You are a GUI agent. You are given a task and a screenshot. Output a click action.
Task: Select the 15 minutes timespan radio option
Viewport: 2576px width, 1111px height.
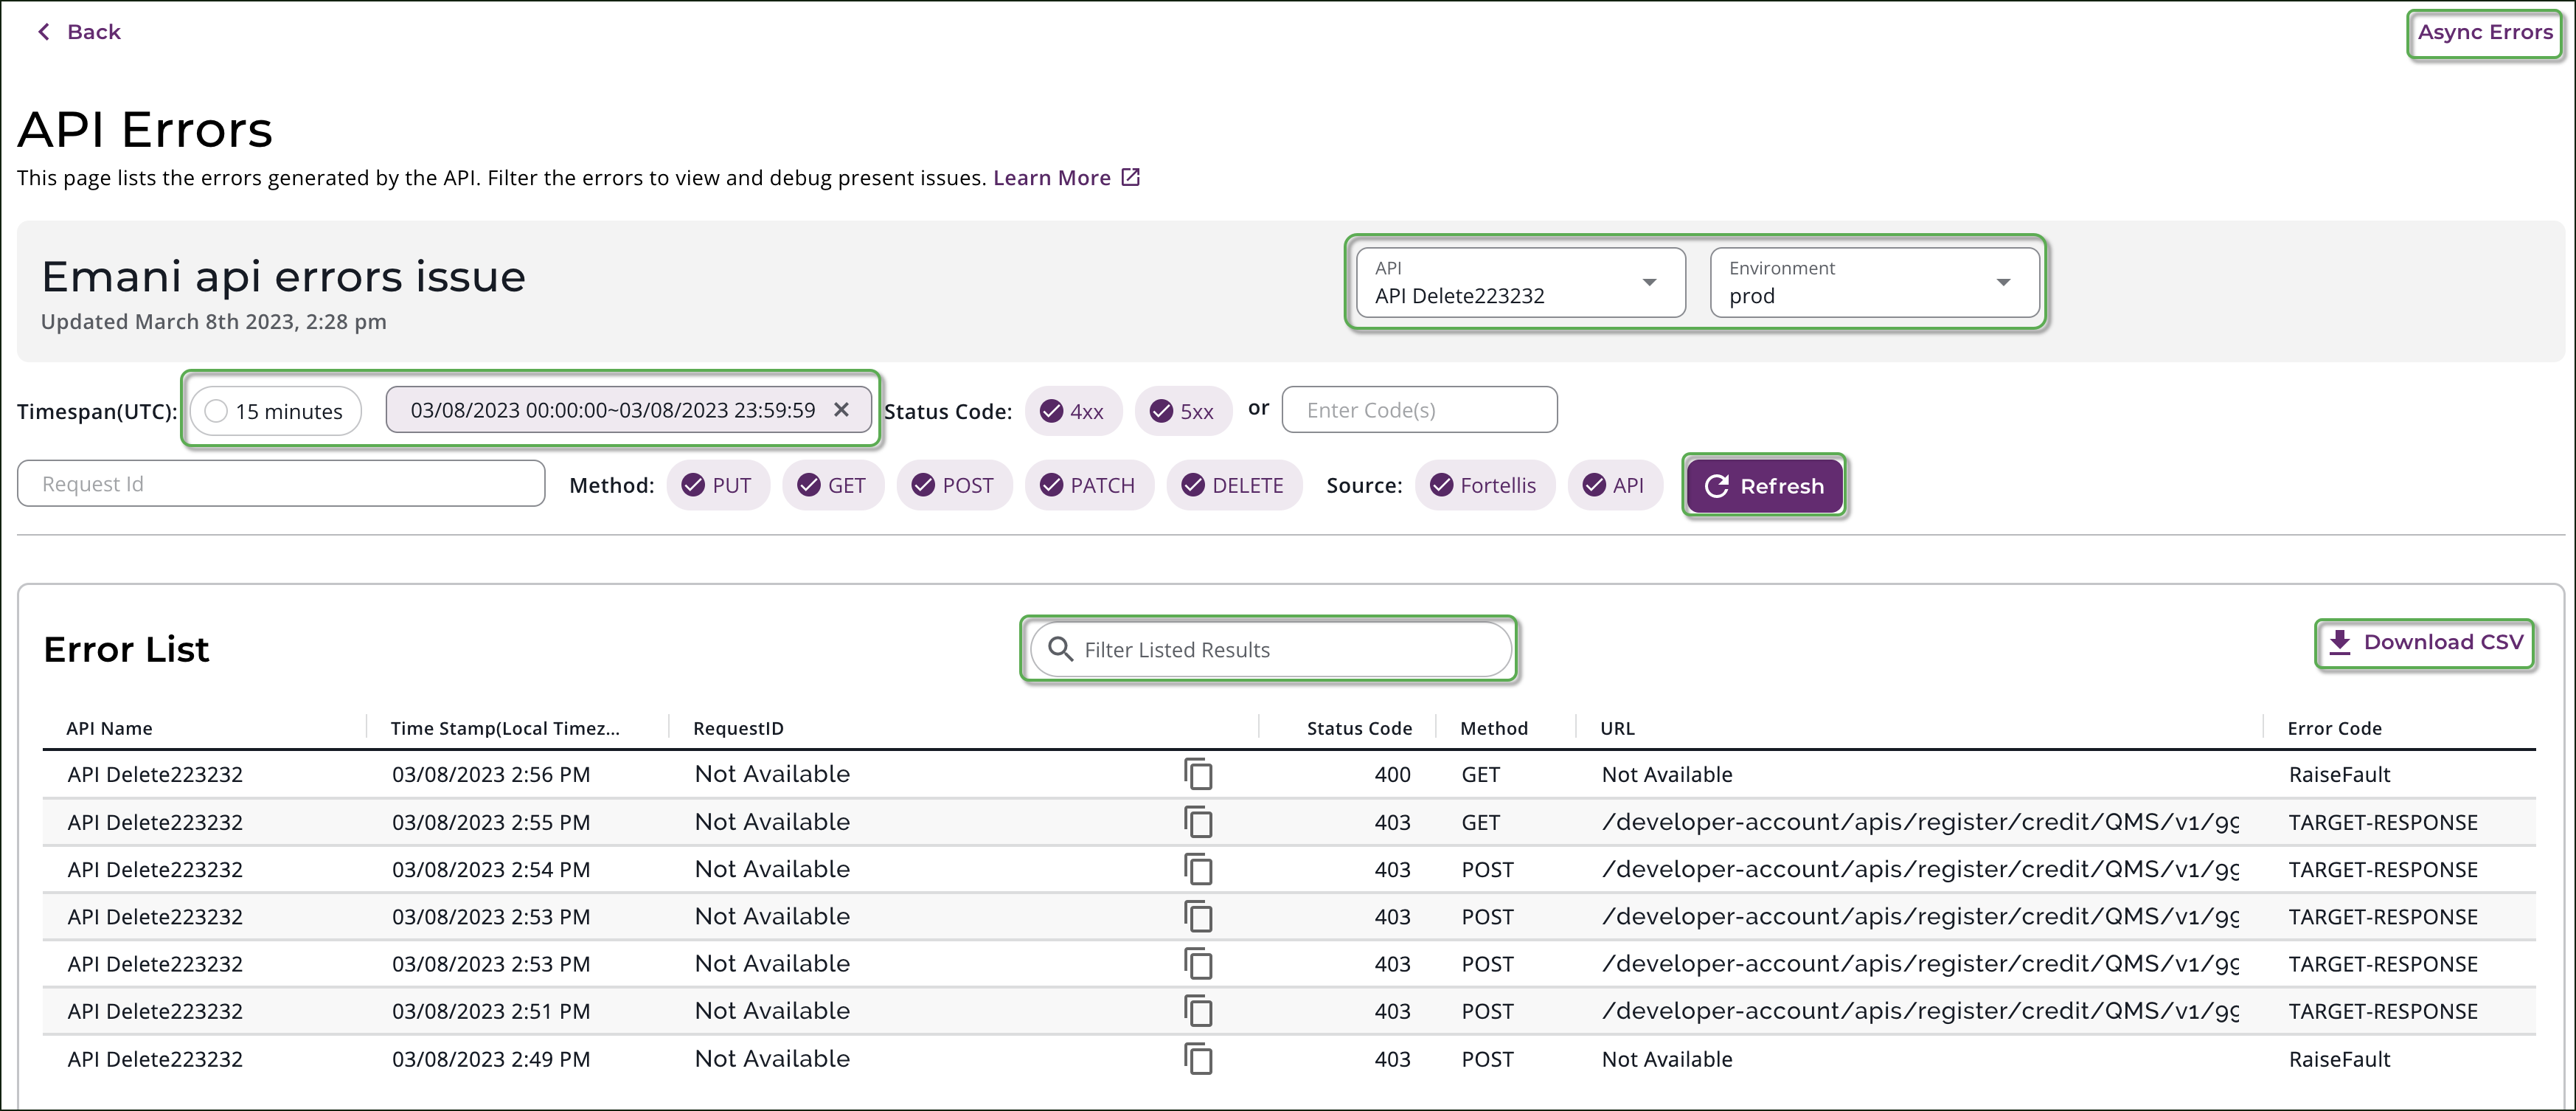(276, 411)
